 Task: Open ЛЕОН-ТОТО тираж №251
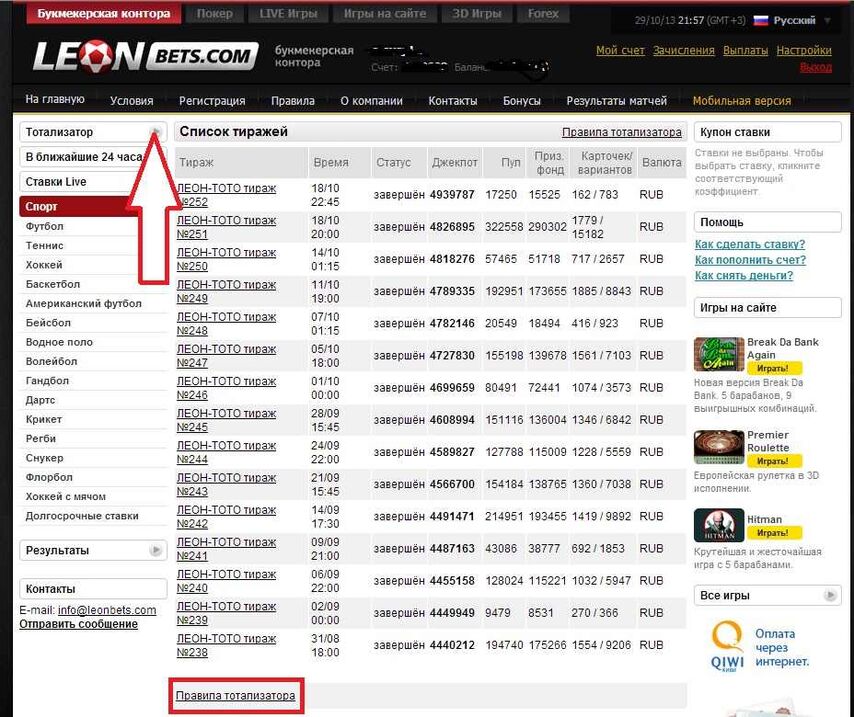(227, 227)
